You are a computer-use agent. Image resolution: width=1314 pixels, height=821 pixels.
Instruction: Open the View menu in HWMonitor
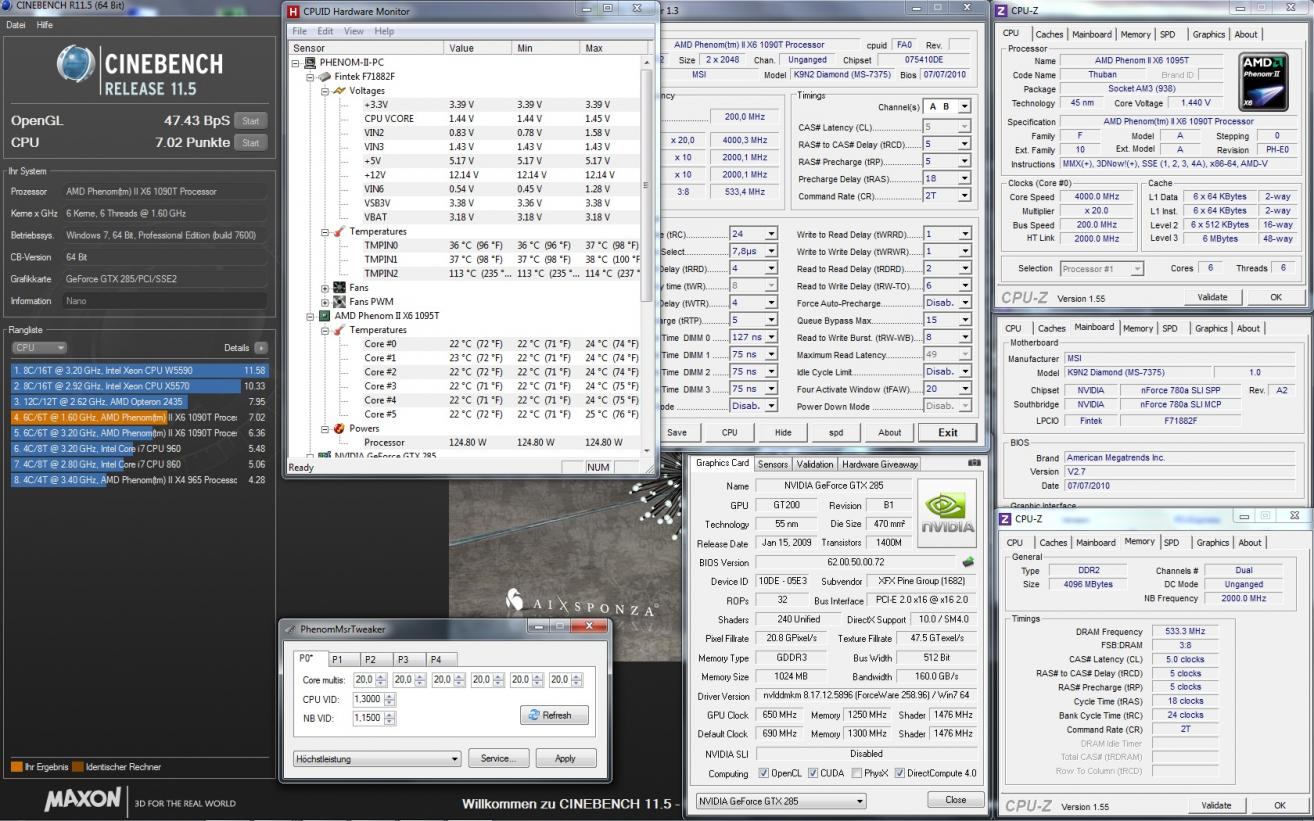(354, 31)
